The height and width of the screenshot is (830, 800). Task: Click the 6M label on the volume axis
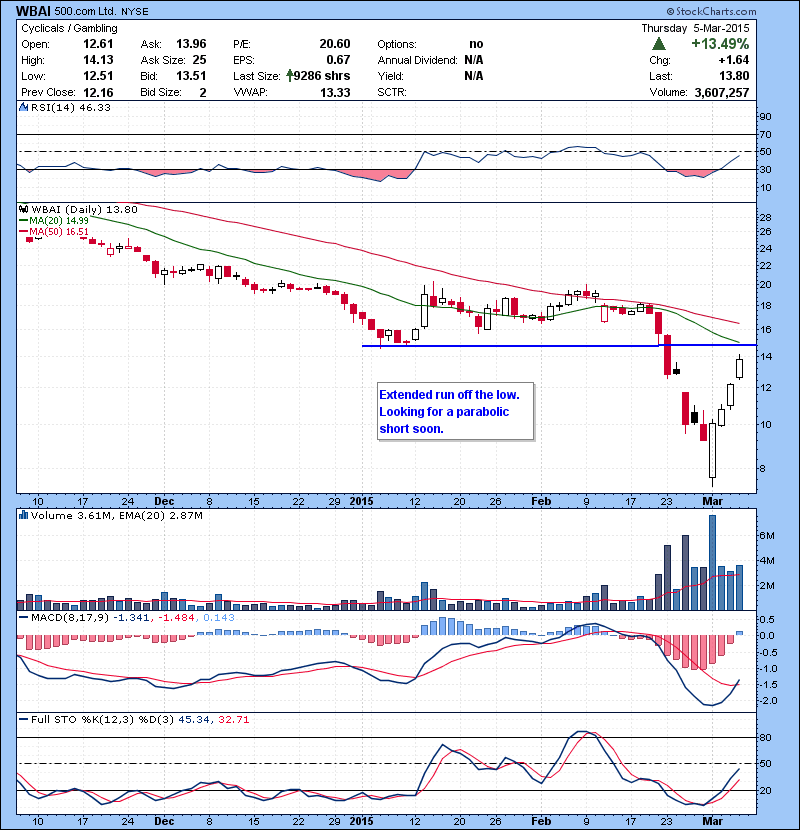tap(767, 536)
